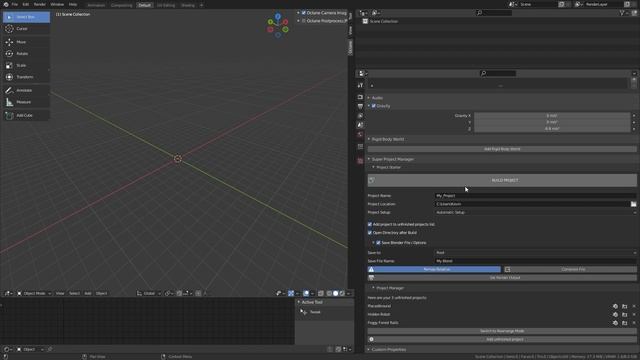Screen dimensions: 640x360
Task: Open the Edit menu
Action: 26,4
